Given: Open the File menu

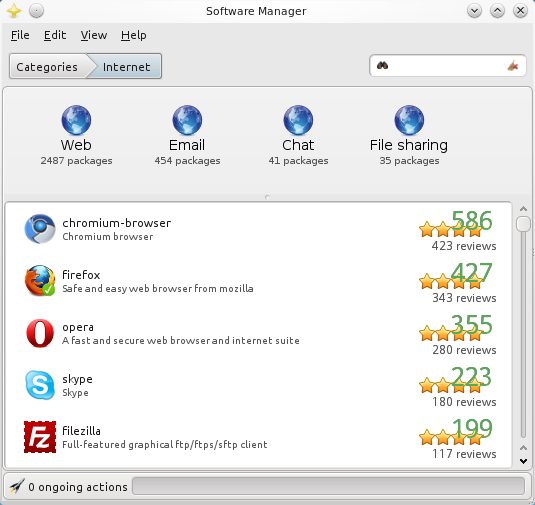Looking at the screenshot, I should pyautogui.click(x=20, y=35).
